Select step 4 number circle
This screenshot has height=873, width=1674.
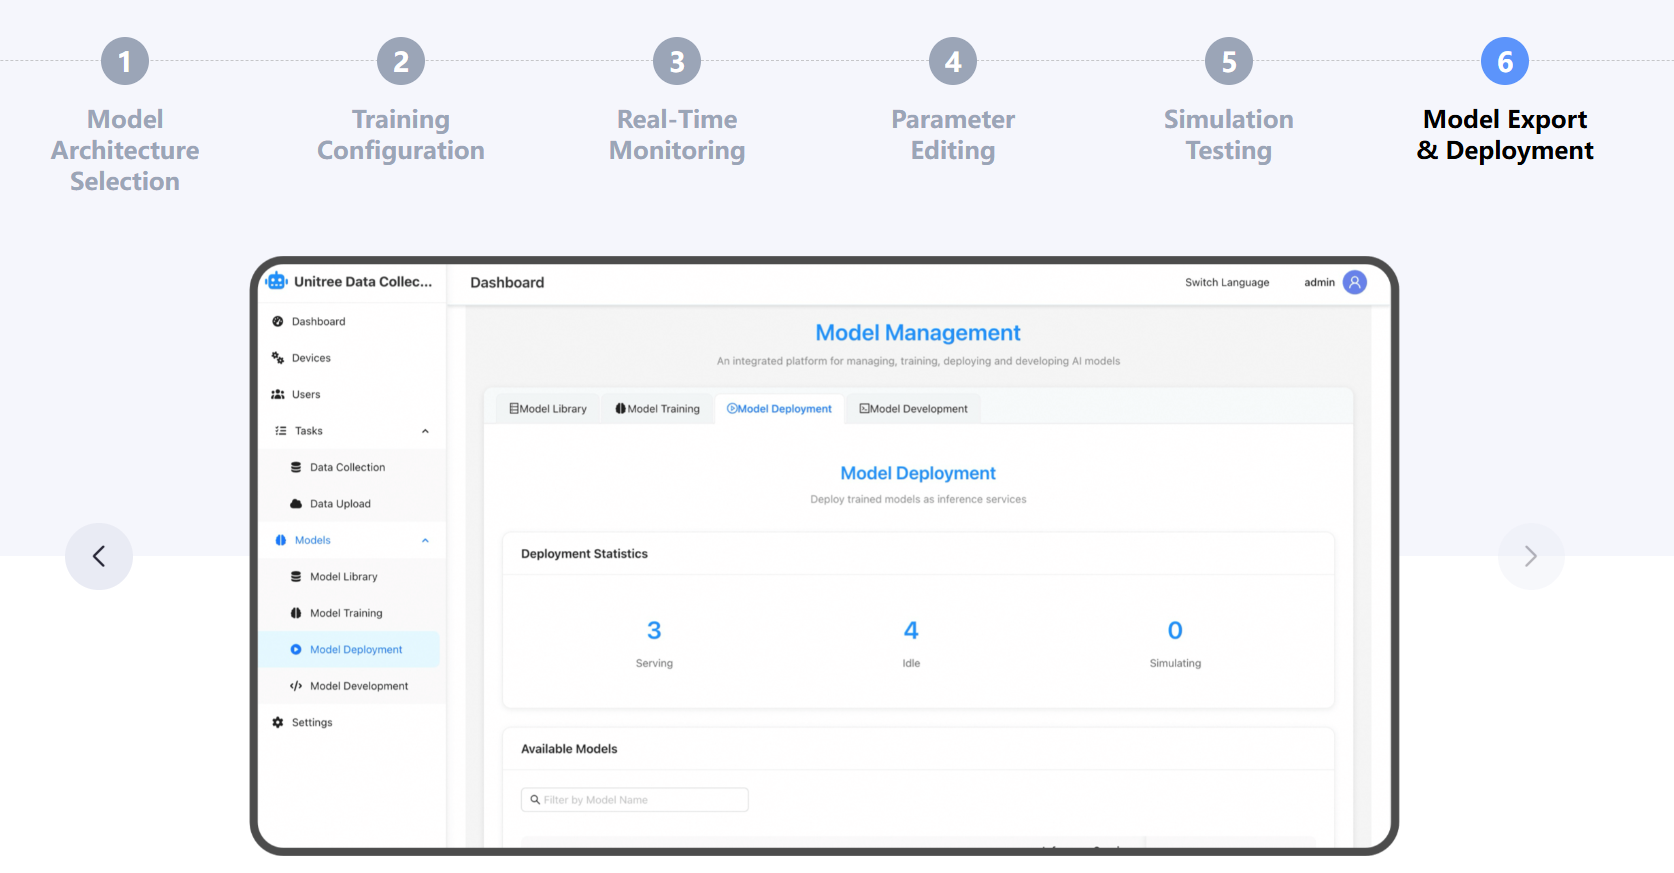[x=953, y=62]
